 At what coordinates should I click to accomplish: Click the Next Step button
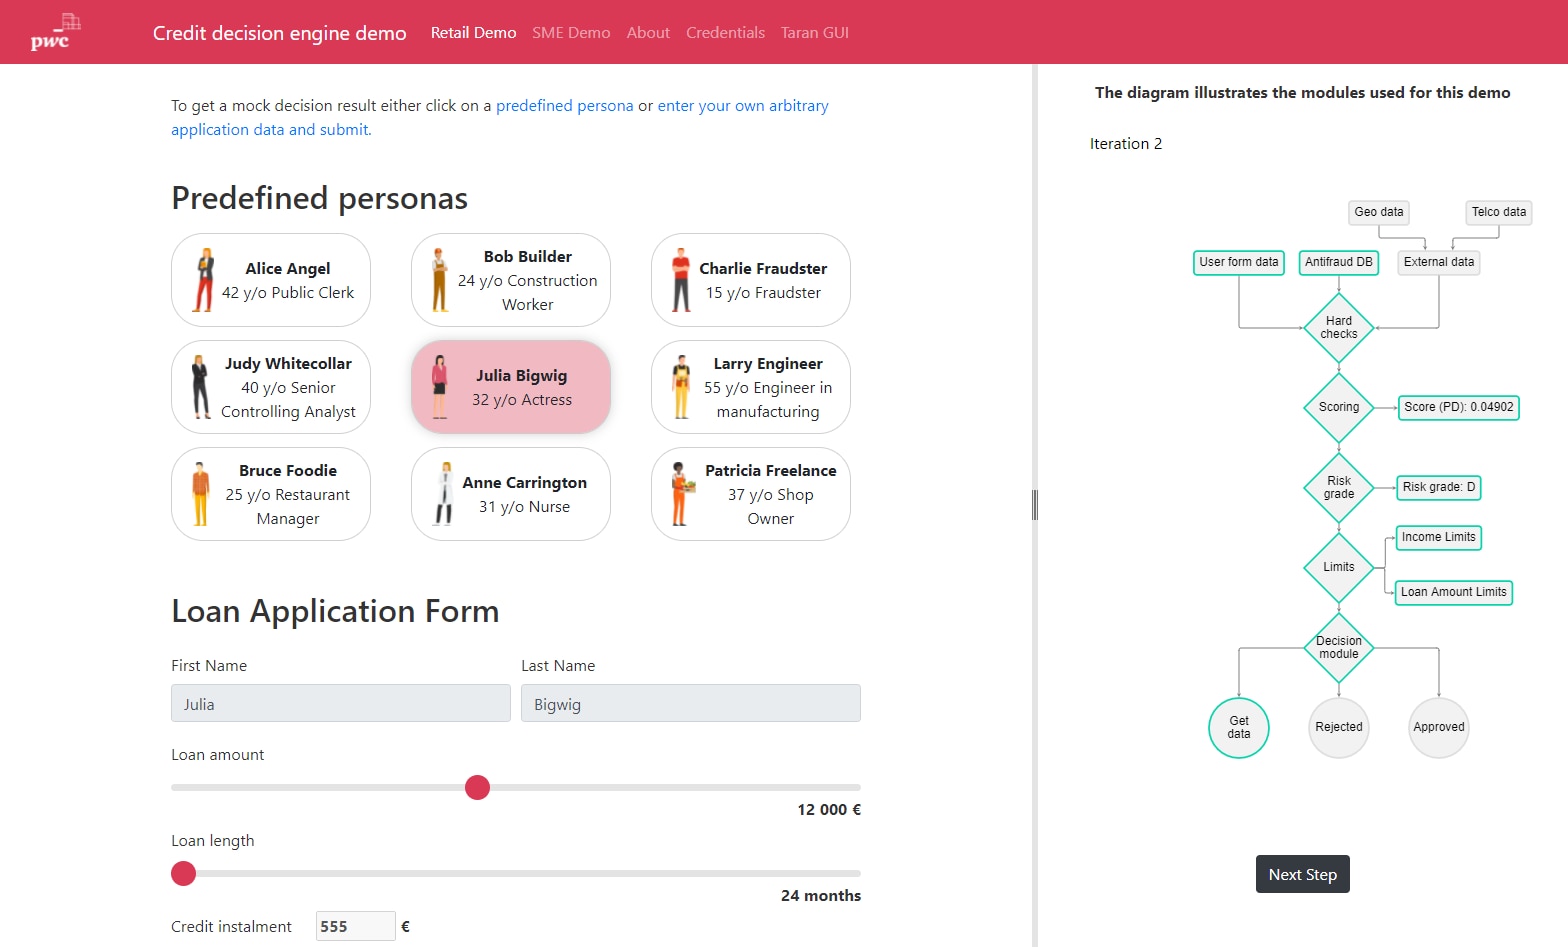pos(1302,874)
